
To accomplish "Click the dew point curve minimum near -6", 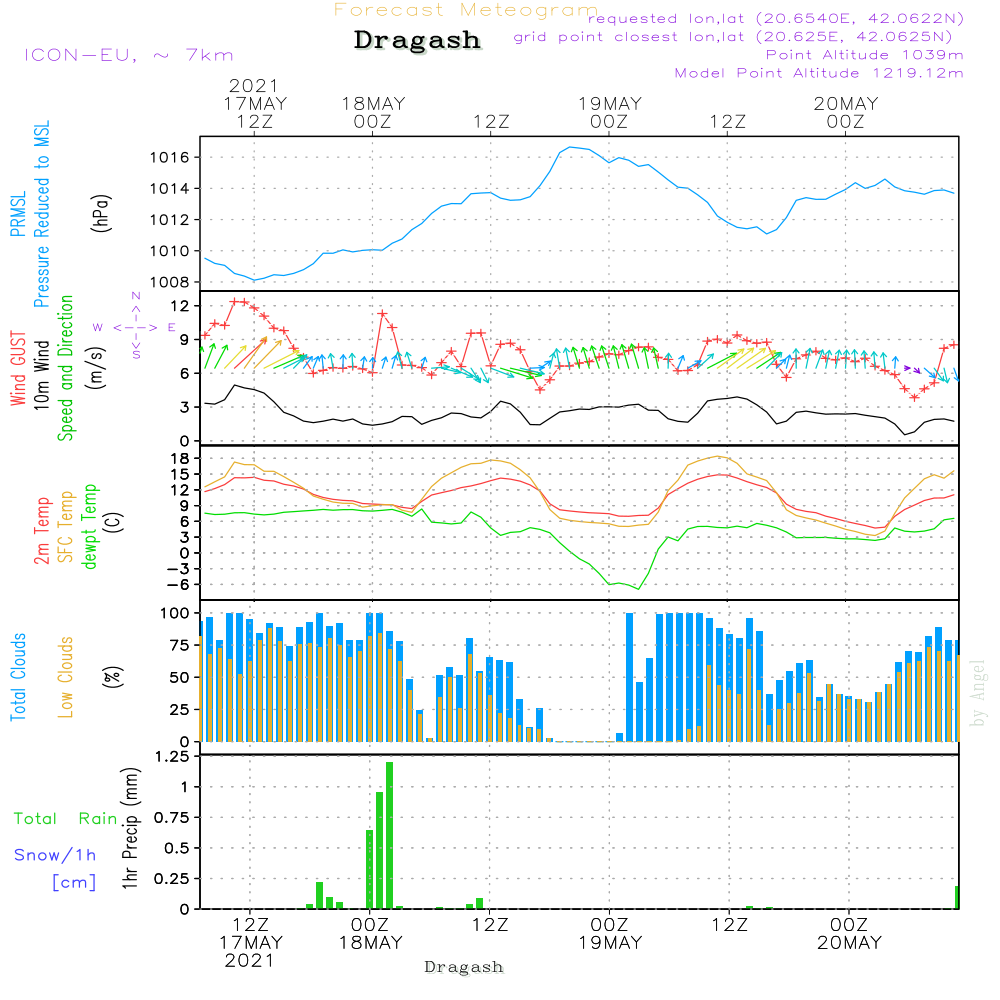I will click(x=638, y=588).
